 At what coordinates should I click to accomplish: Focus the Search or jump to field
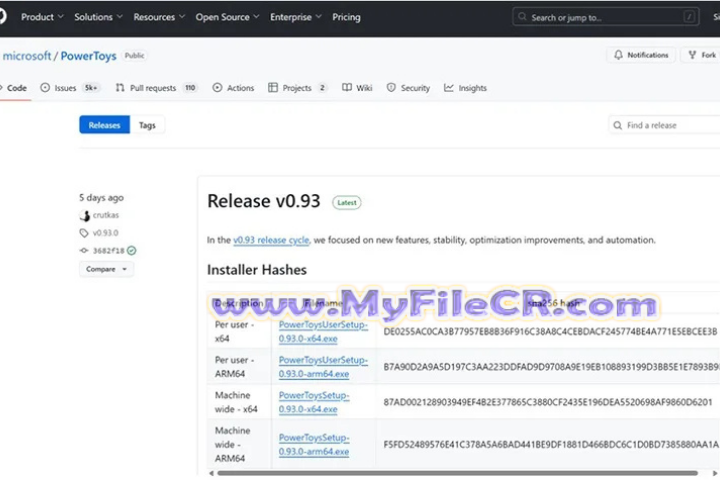[606, 17]
